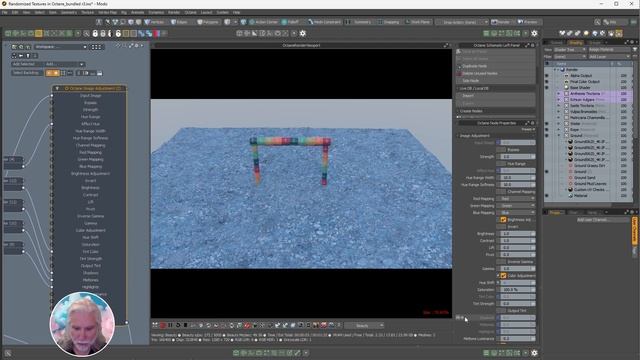This screenshot has height=360, width=640.
Task: Select Edges selection mode
Action: point(179,22)
